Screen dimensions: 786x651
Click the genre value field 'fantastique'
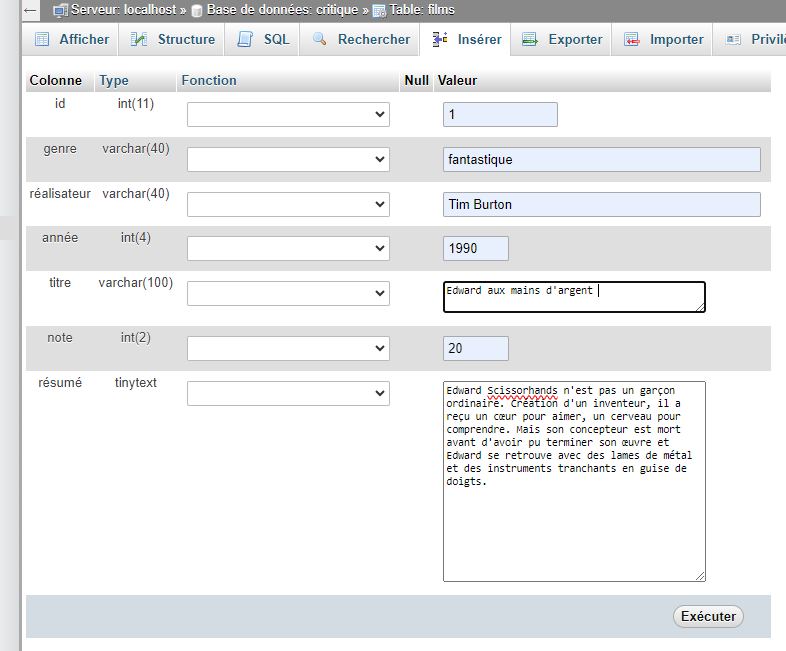(602, 159)
